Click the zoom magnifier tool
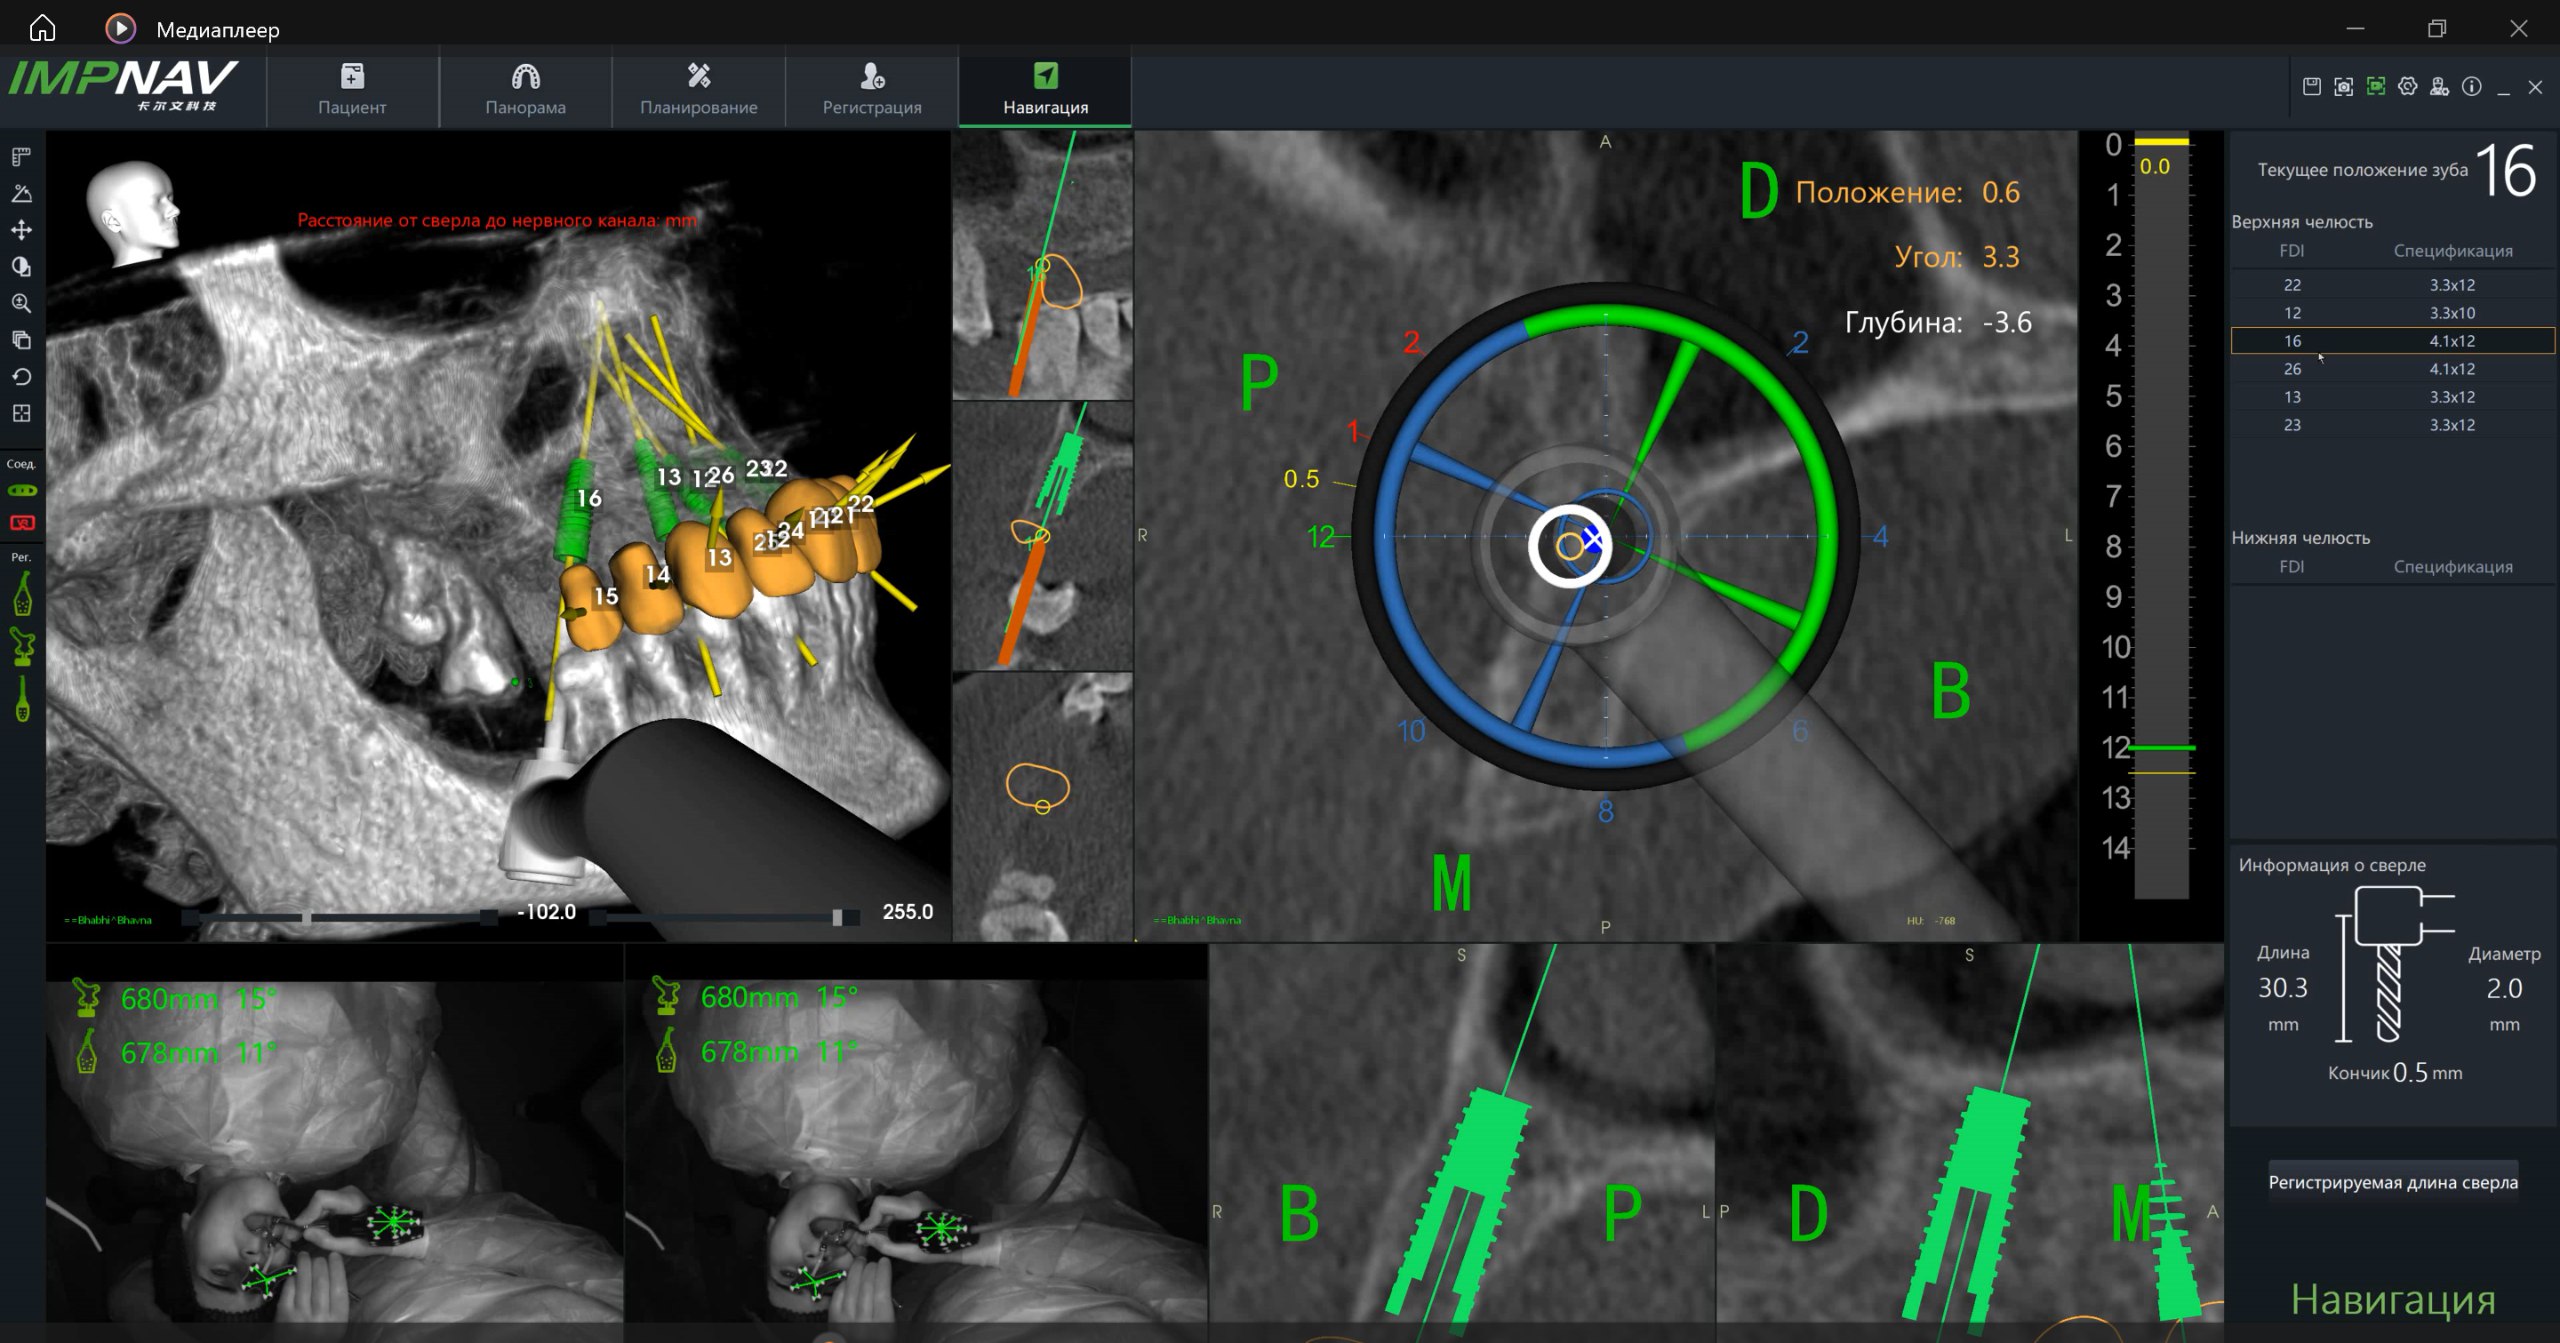This screenshot has height=1343, width=2560. coord(21,303)
